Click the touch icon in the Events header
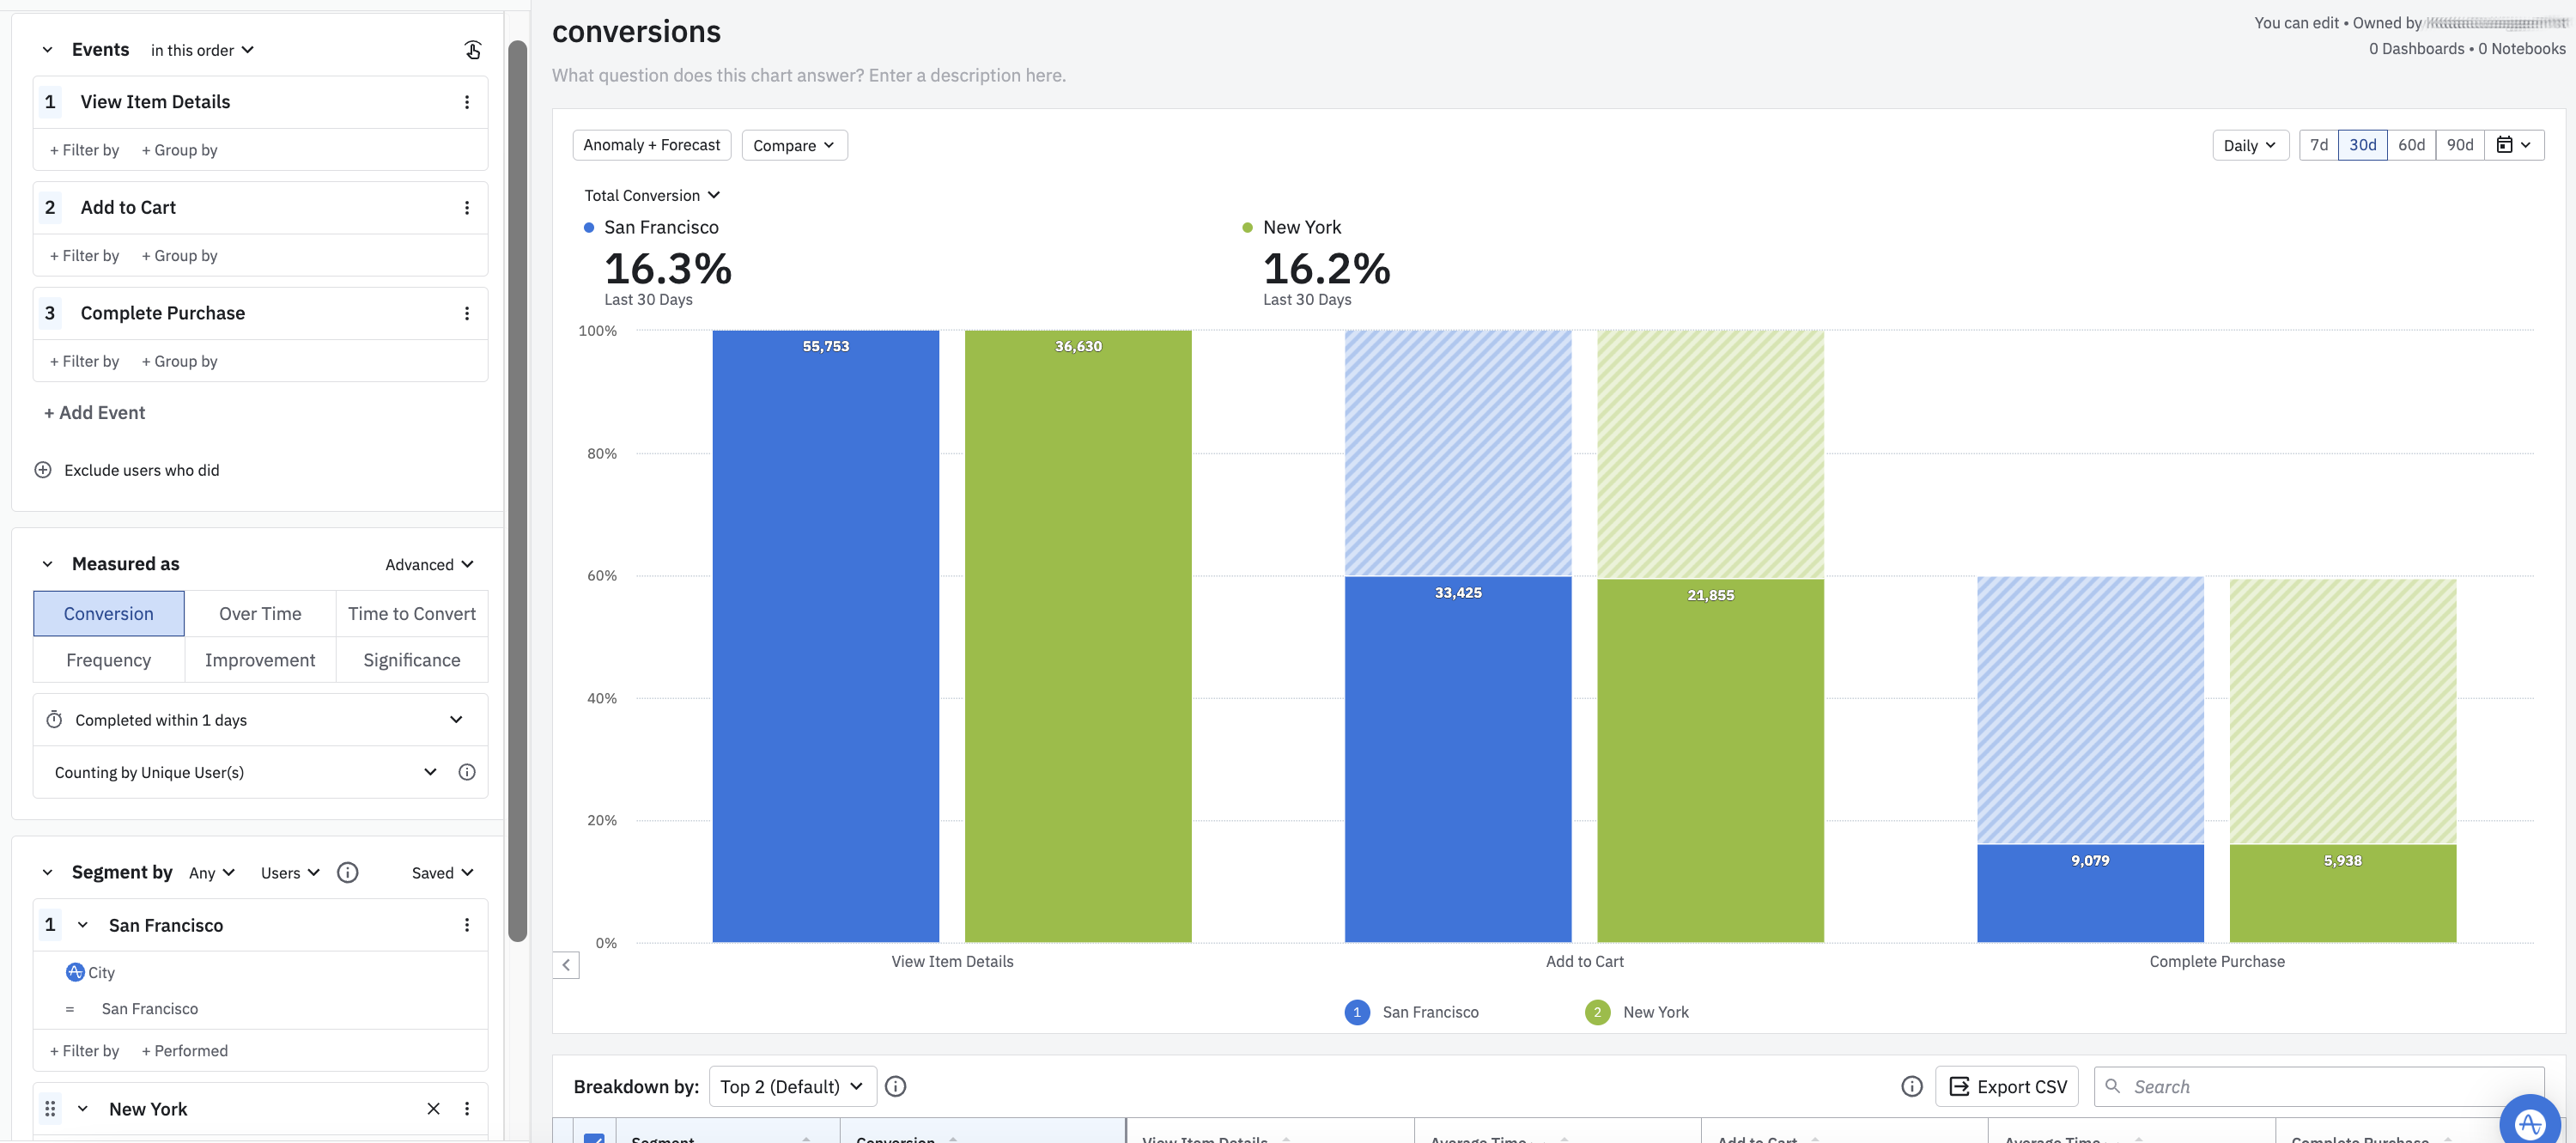 tap(473, 50)
